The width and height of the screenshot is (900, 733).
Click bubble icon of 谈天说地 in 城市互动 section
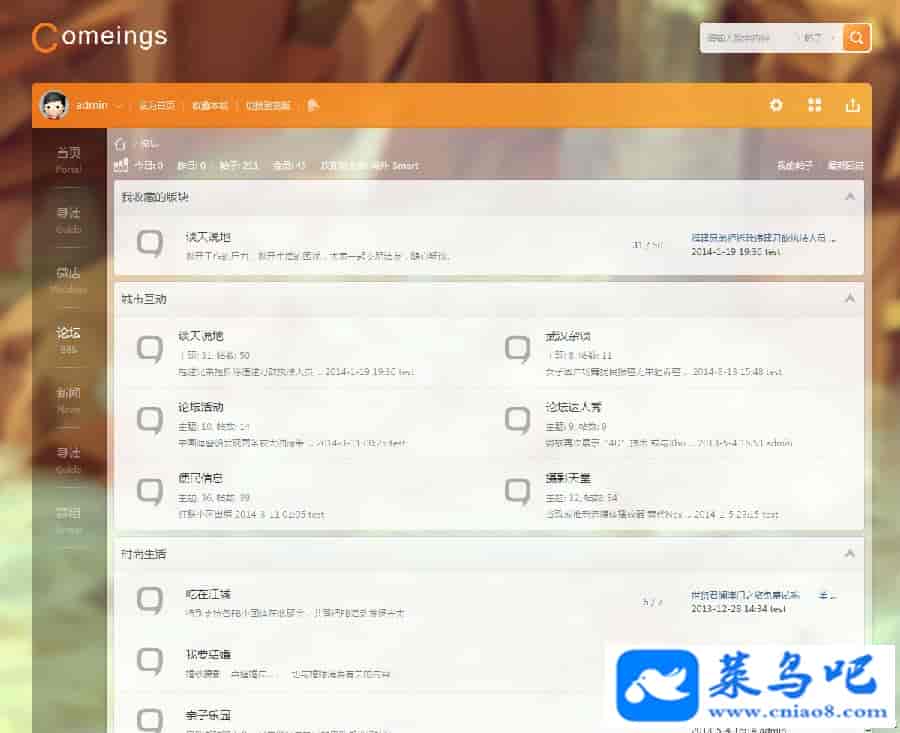[150, 350]
